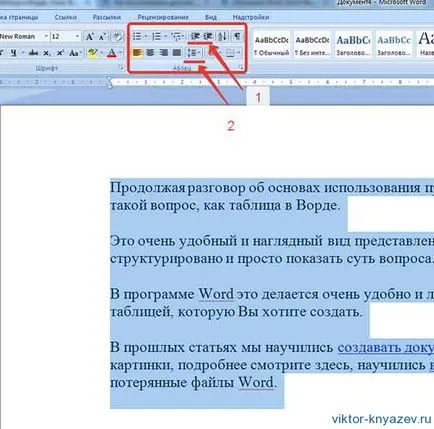The height and width of the screenshot is (429, 434).
Task: Toggle align right
Action: tap(164, 53)
